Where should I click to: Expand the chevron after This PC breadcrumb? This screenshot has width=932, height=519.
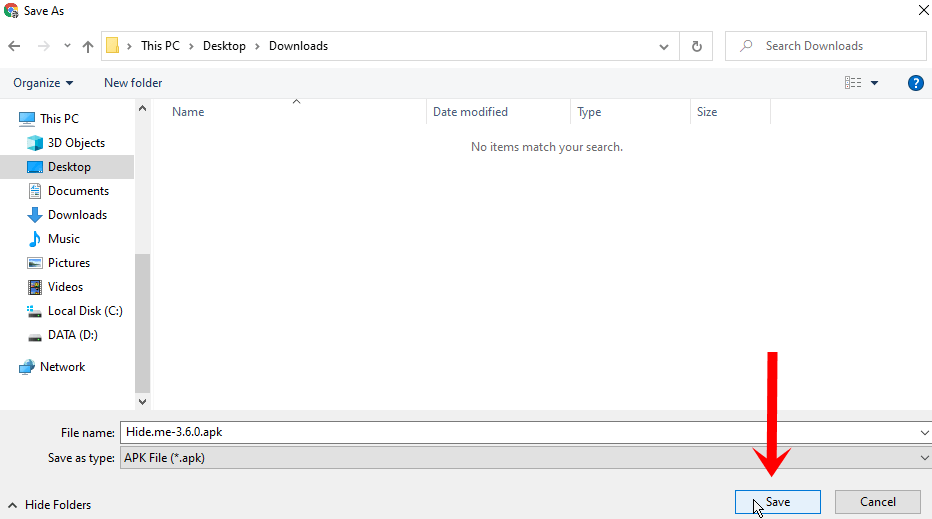191,46
